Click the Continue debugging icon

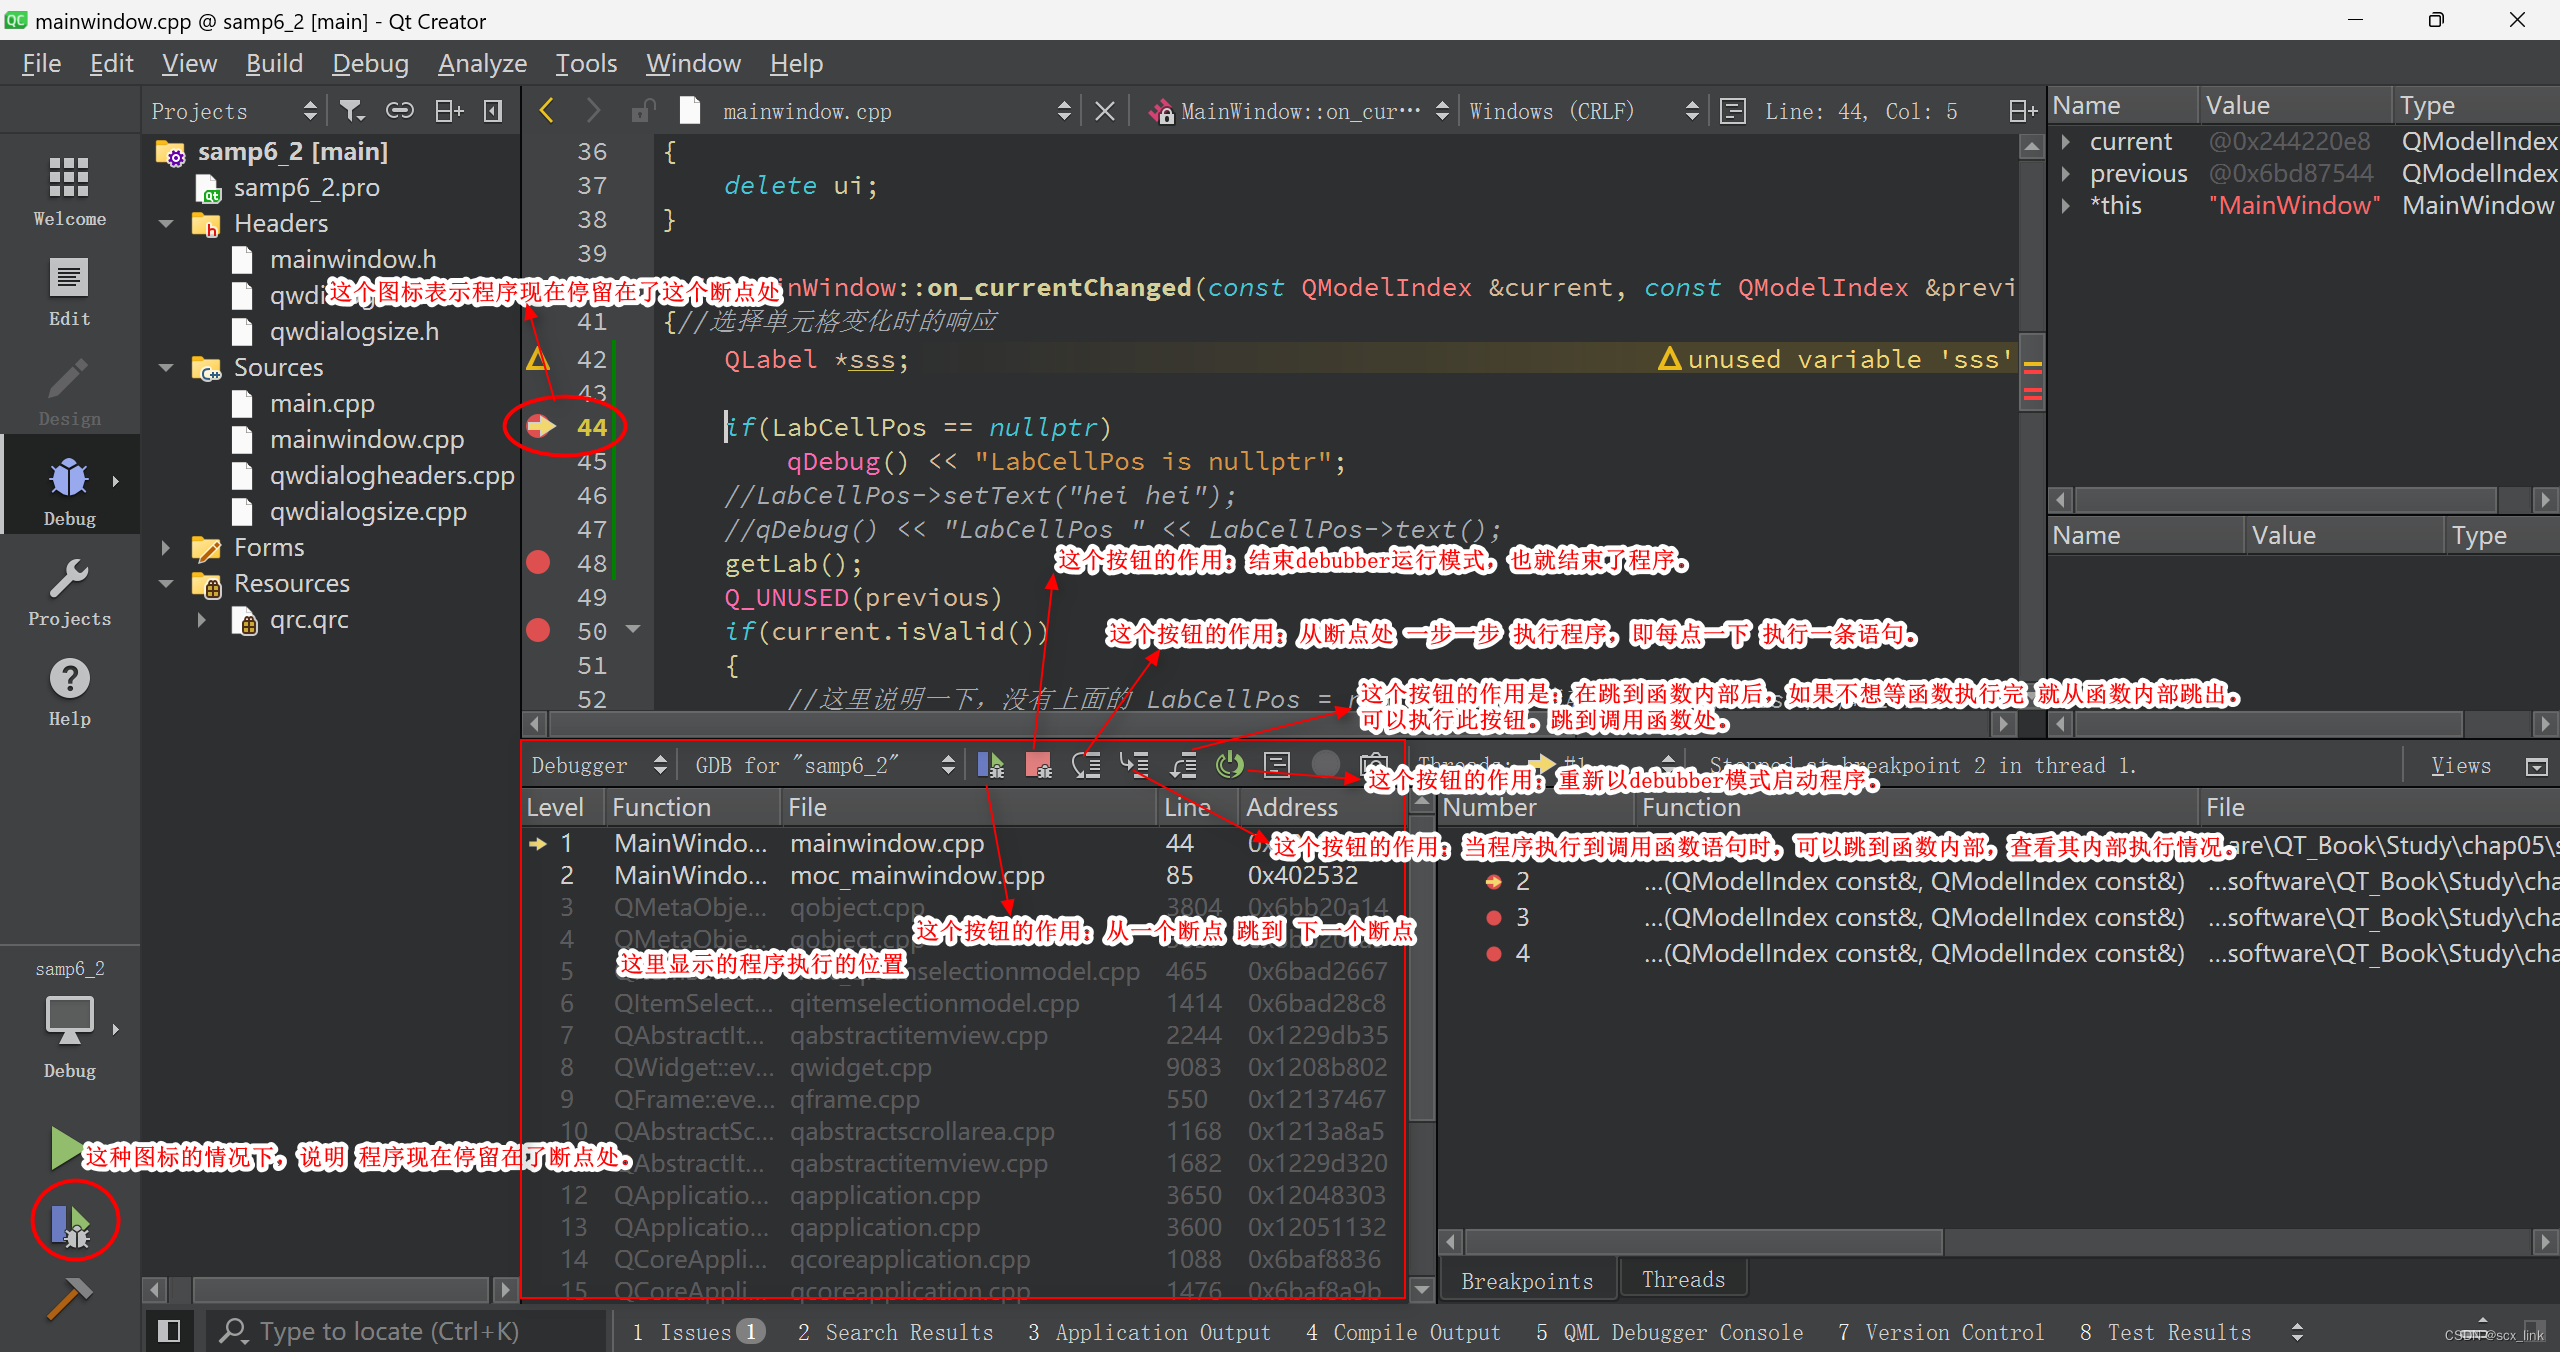pyautogui.click(x=990, y=765)
